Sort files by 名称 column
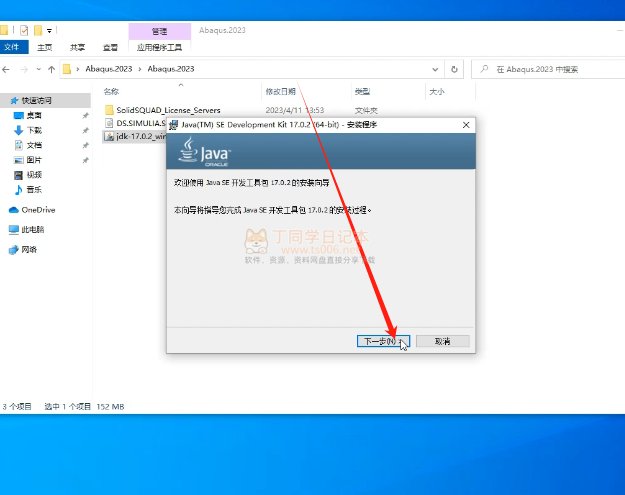Screen dimensions: 625x495 (x=111, y=91)
